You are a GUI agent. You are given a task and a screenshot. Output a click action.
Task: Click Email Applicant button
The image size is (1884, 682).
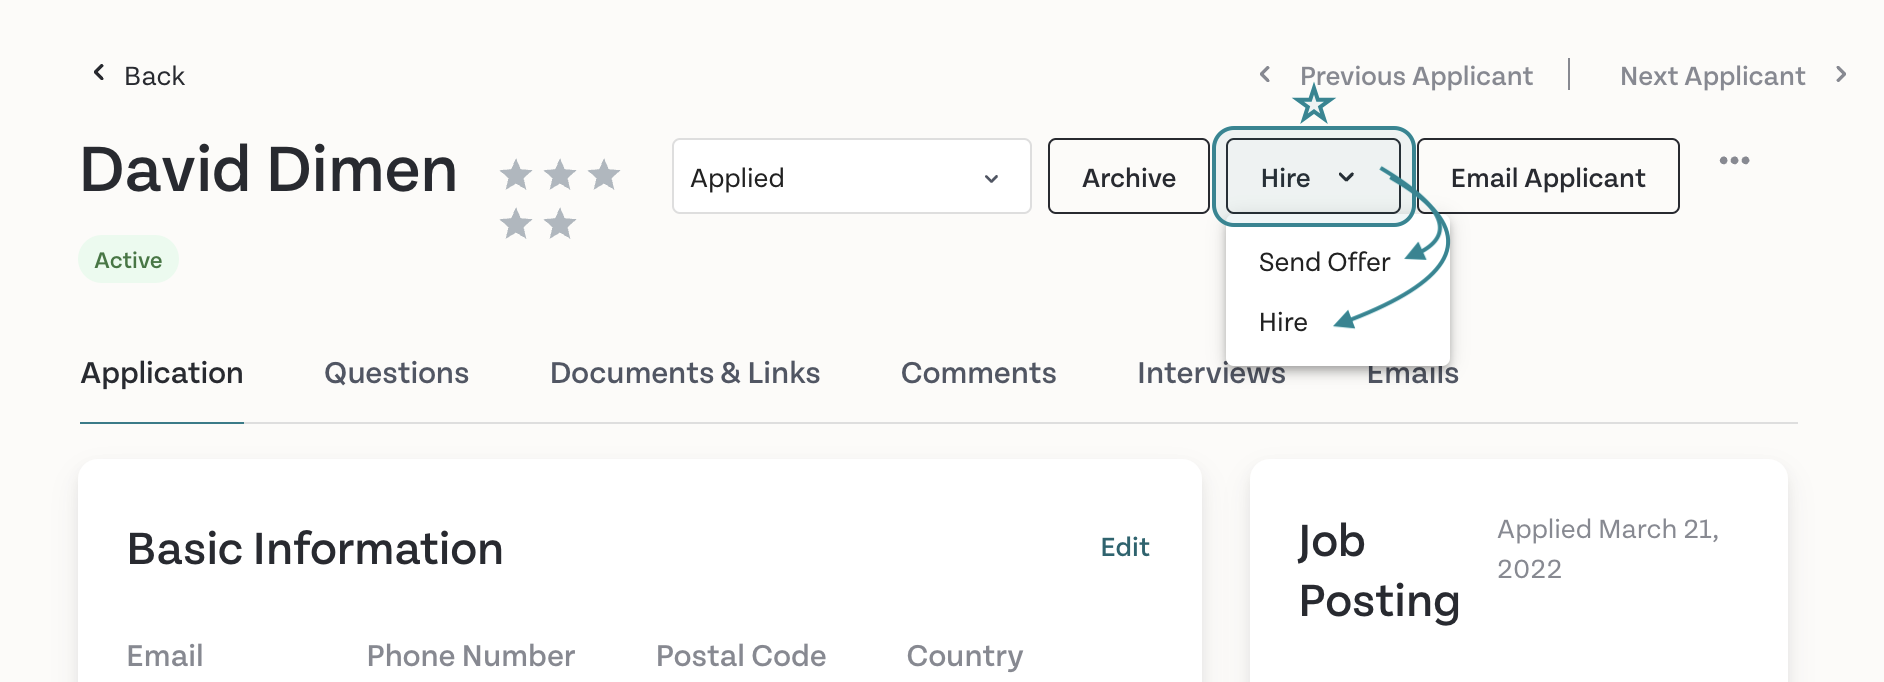point(1548,176)
